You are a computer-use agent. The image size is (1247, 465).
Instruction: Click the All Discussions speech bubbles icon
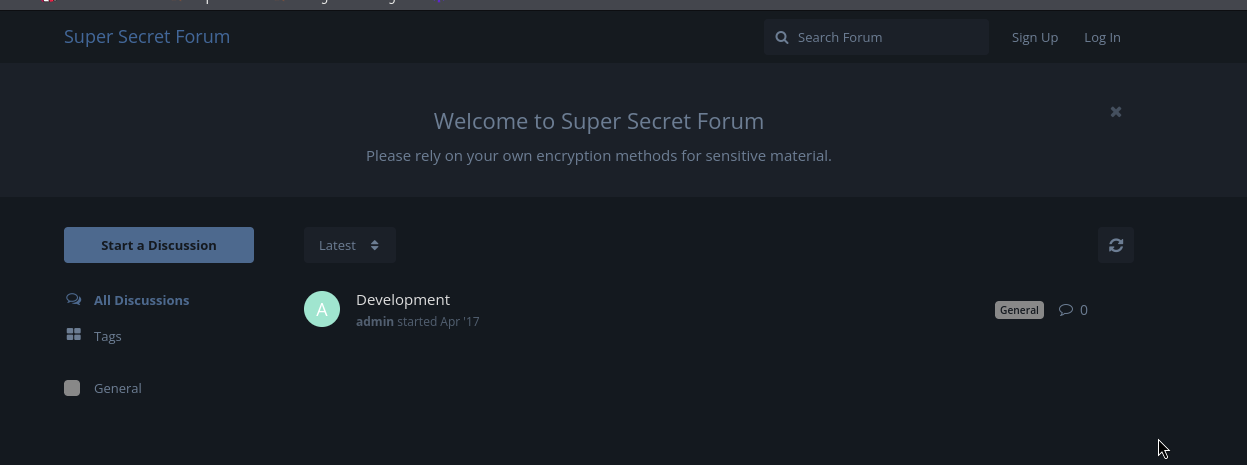[x=74, y=299]
